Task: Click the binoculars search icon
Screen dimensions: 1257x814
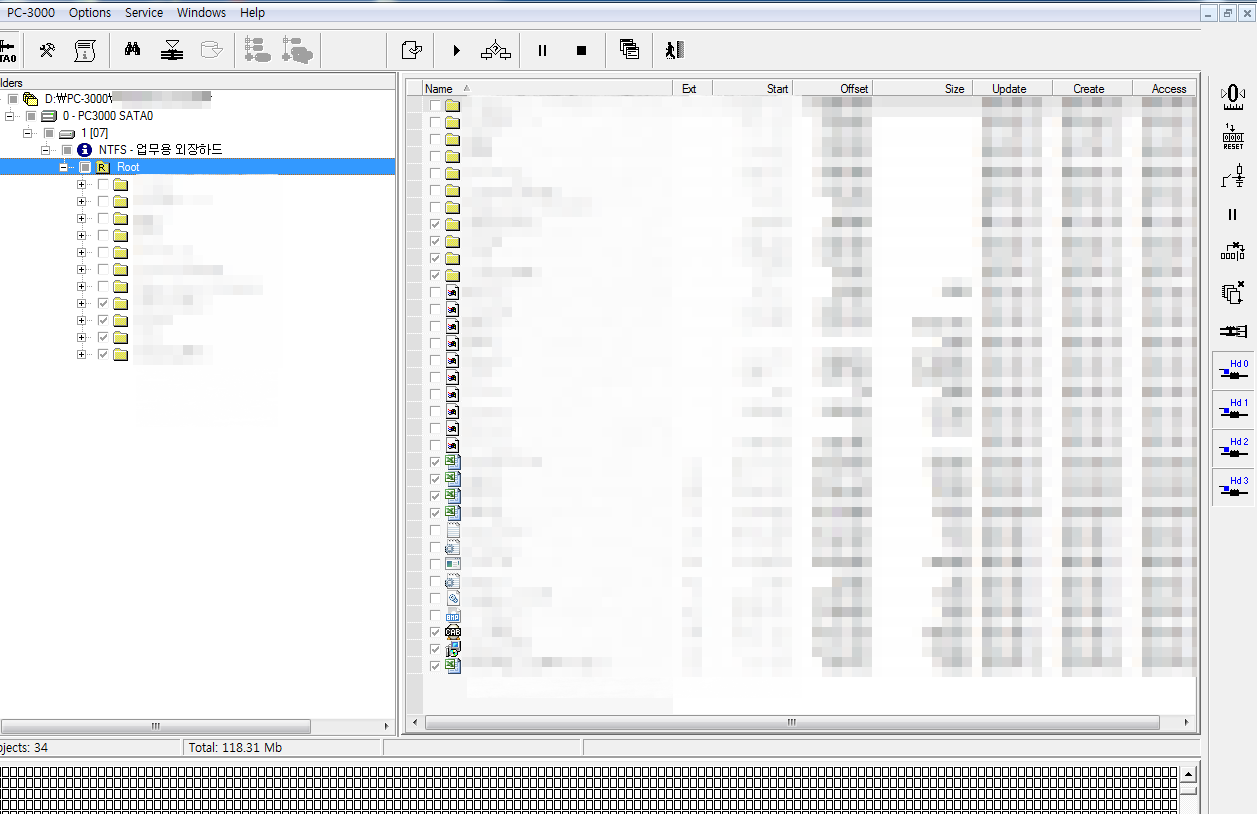Action: [x=132, y=50]
